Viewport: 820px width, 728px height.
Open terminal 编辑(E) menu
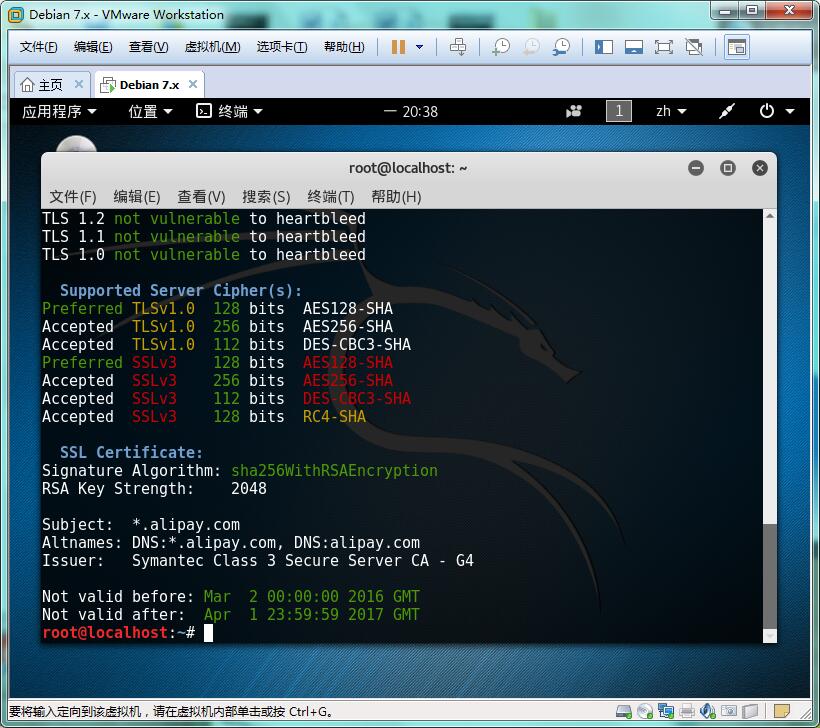tap(136, 197)
